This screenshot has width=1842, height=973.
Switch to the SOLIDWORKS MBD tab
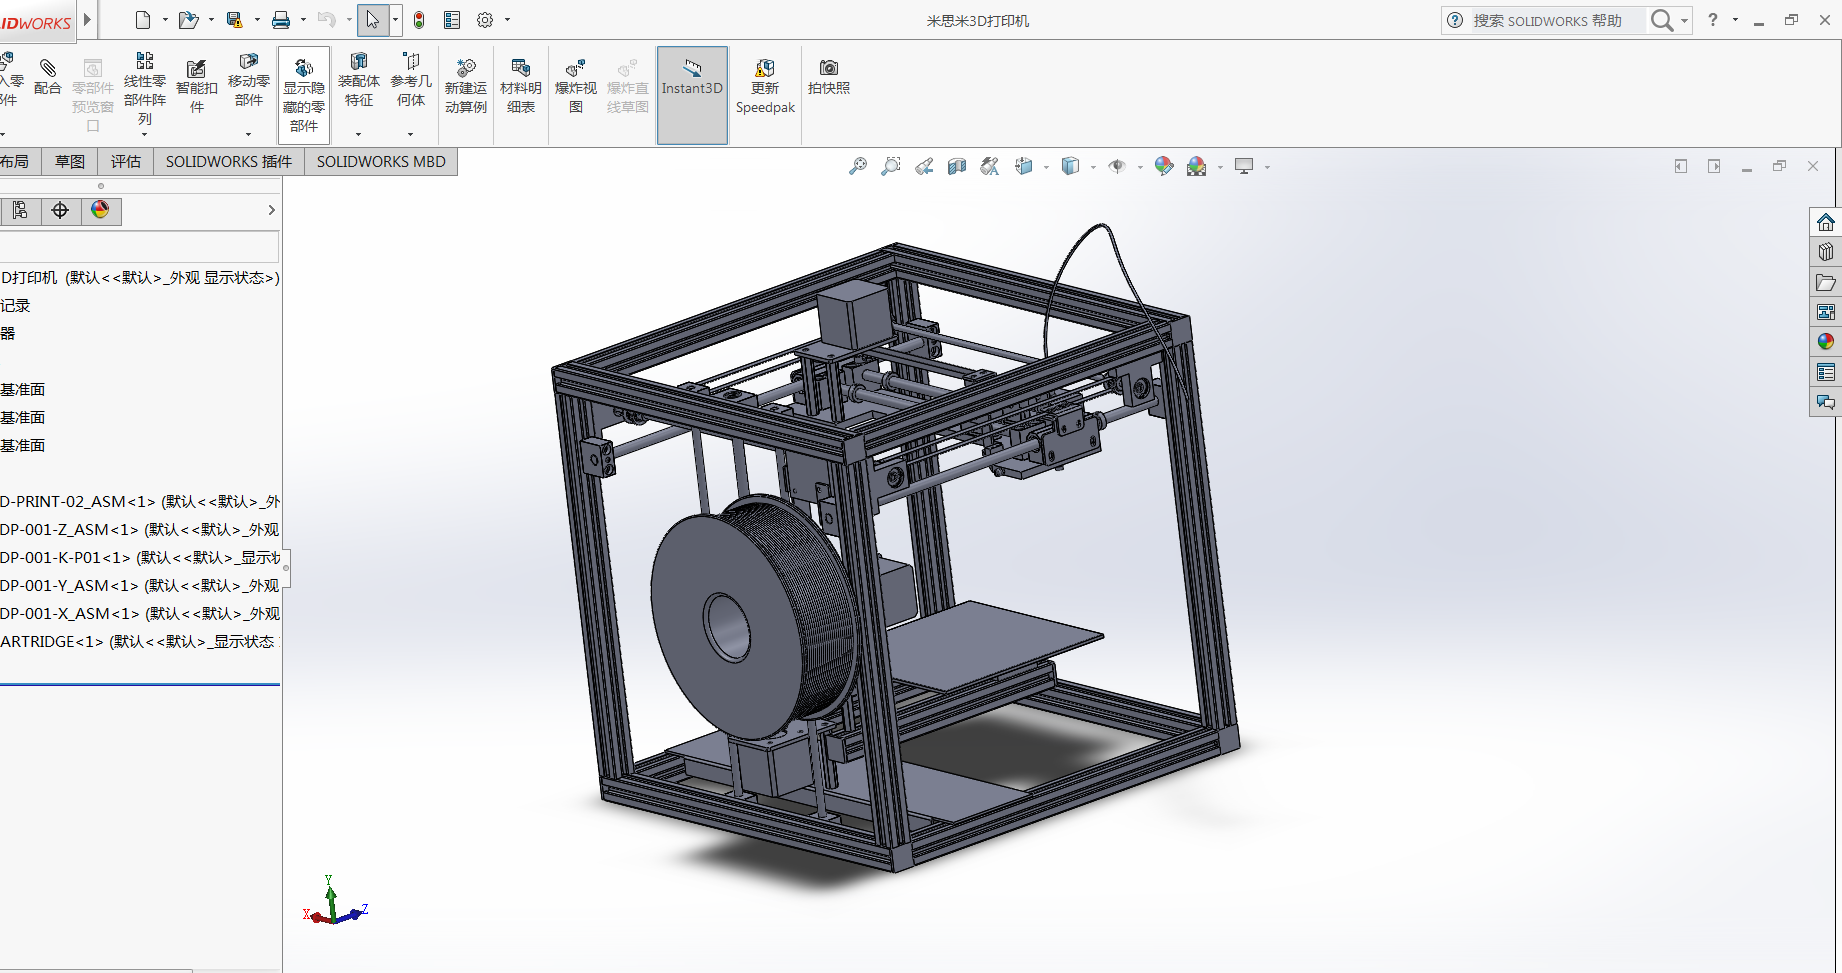[381, 162]
